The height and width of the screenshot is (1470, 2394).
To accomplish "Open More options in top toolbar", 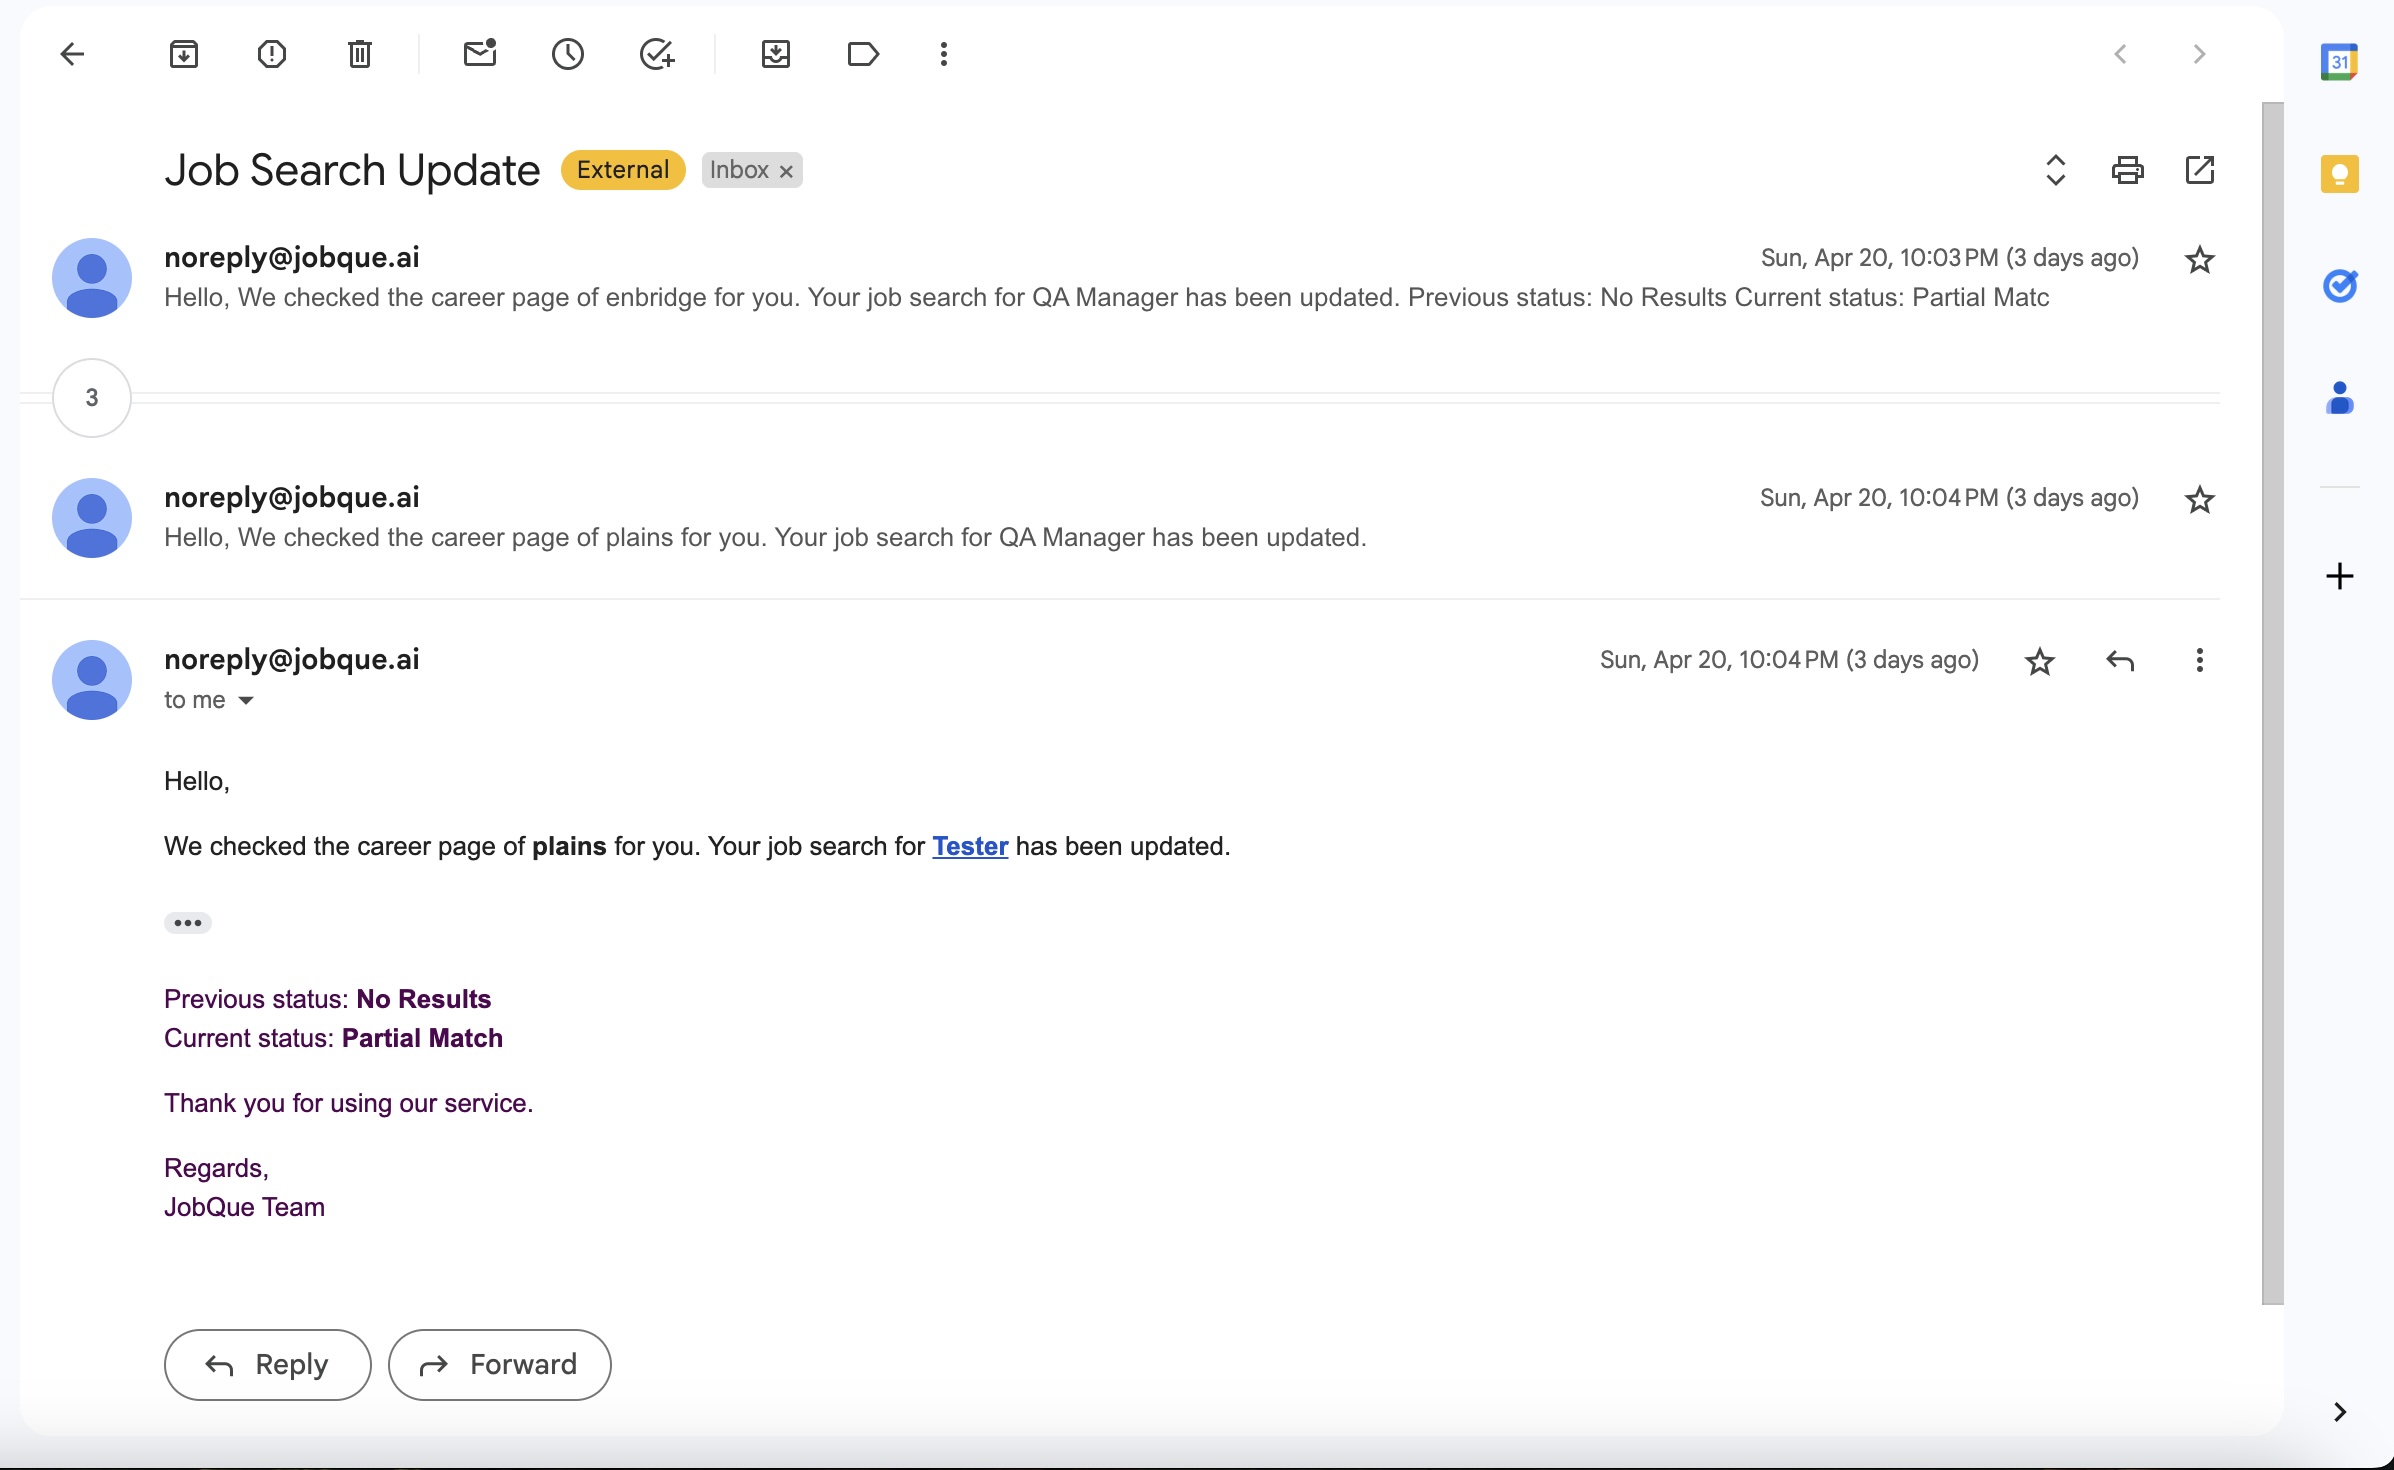I will point(944,54).
